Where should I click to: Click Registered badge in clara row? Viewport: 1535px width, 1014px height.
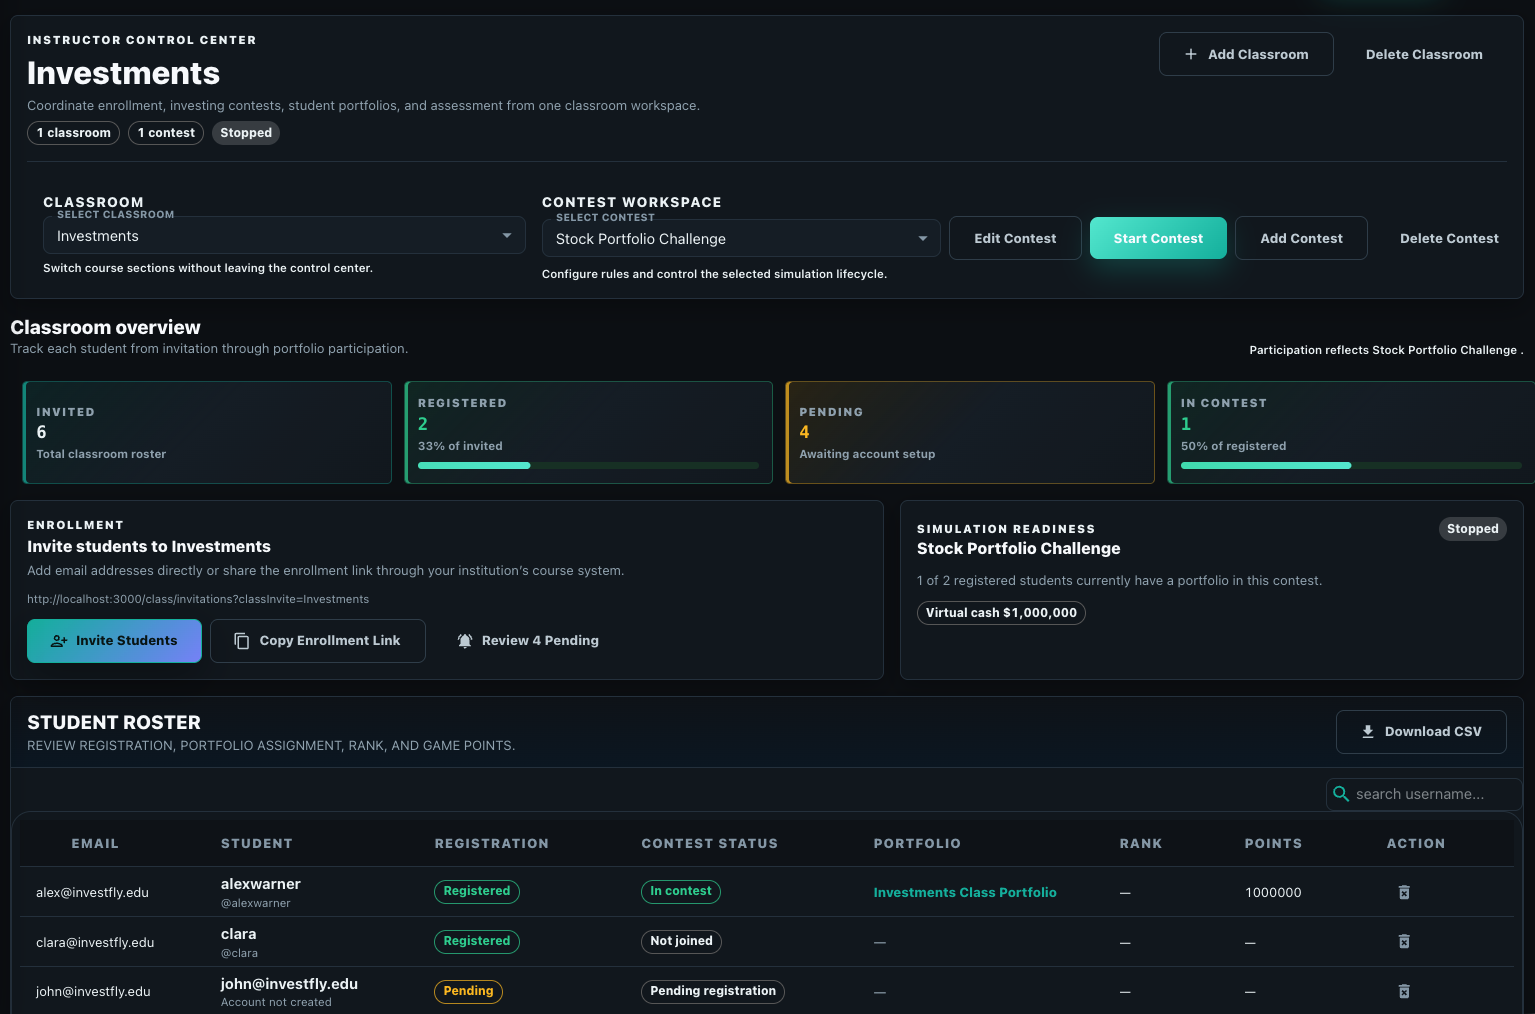pos(477,941)
